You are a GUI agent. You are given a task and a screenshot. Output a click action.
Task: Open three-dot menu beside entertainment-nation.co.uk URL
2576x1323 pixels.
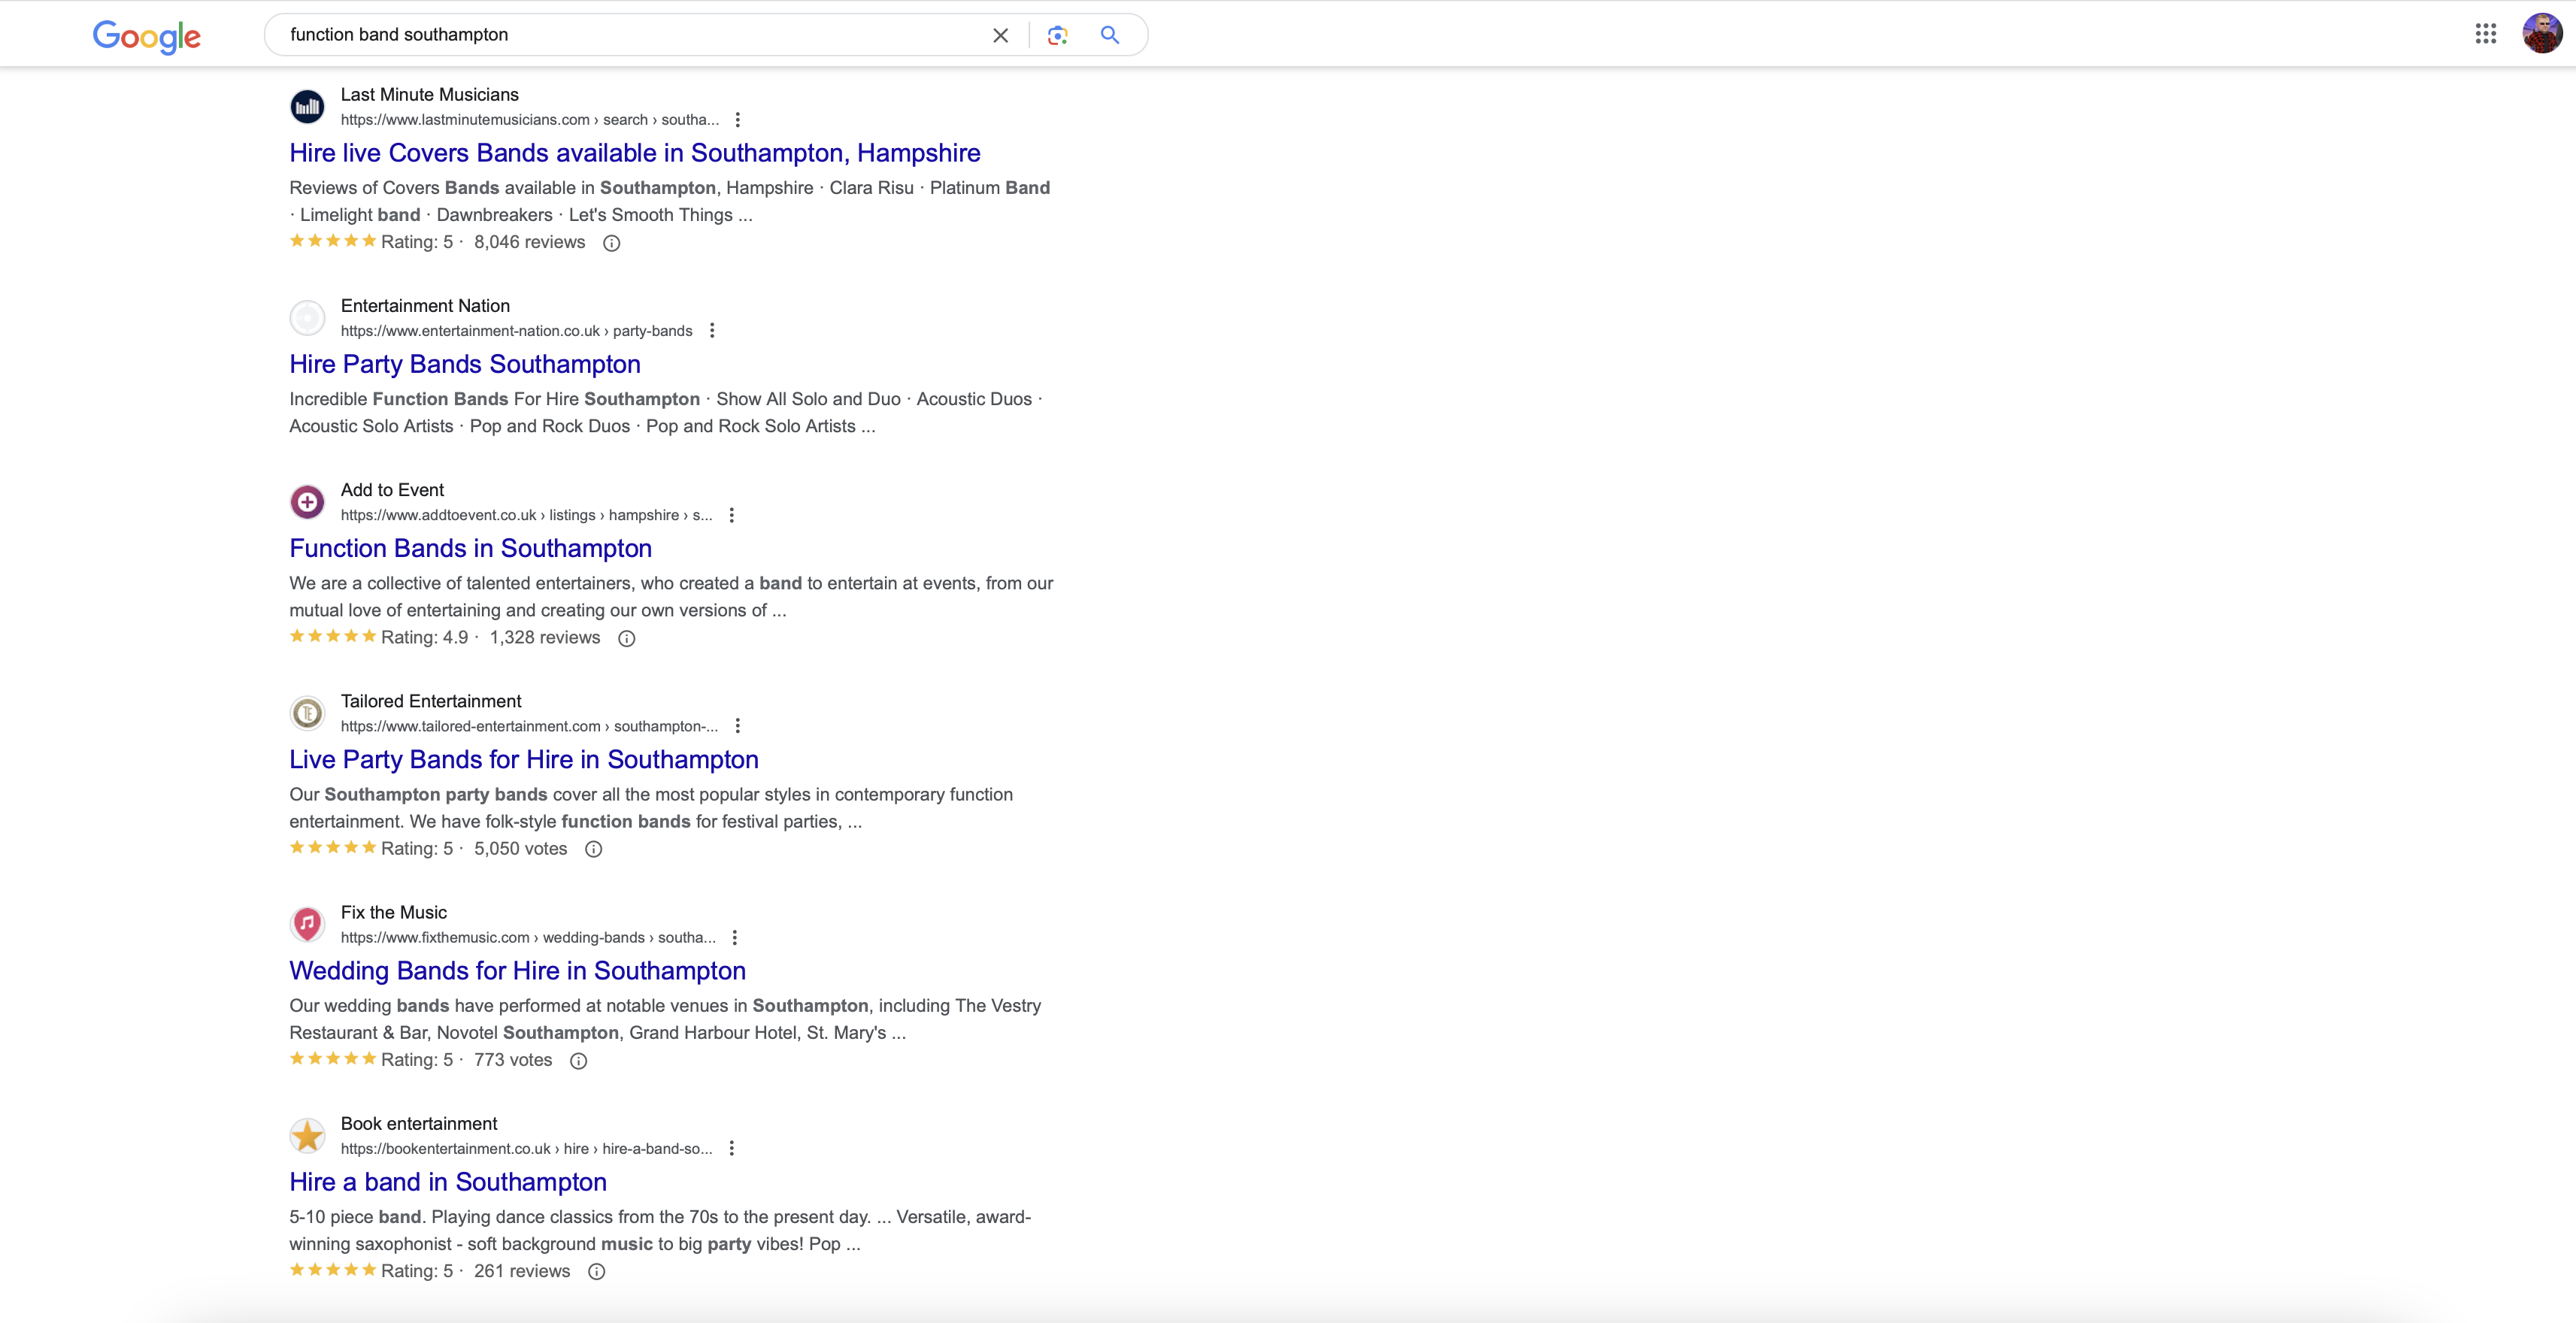coord(712,331)
